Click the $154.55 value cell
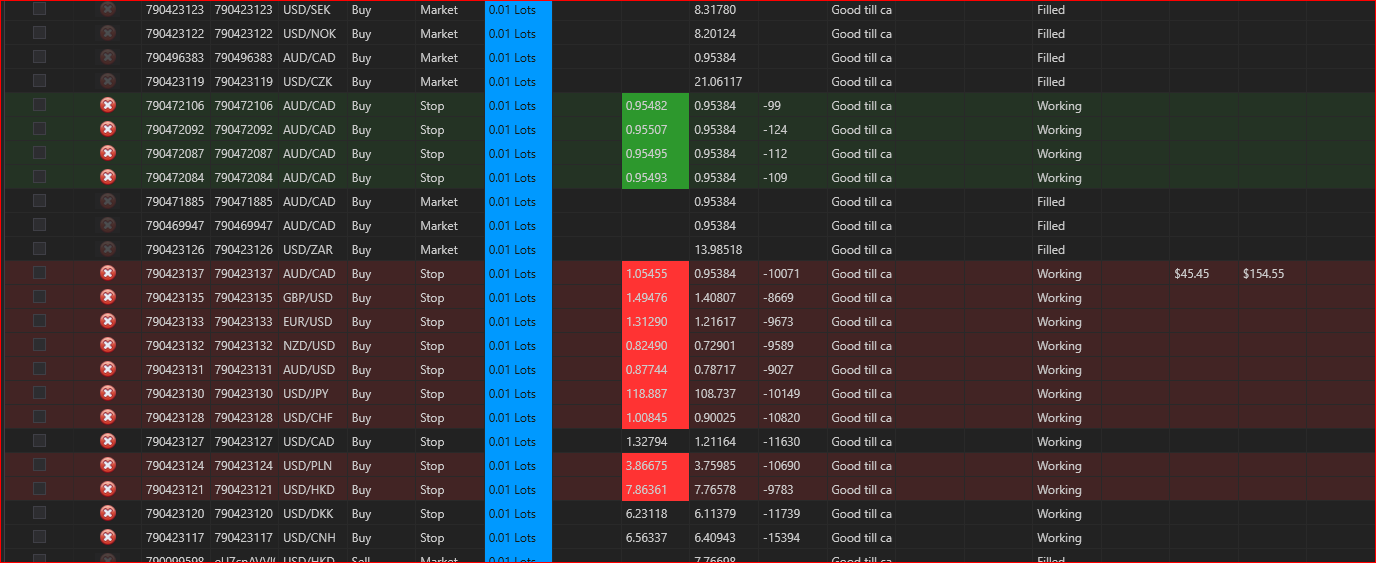This screenshot has width=1376, height=563. pos(1263,273)
